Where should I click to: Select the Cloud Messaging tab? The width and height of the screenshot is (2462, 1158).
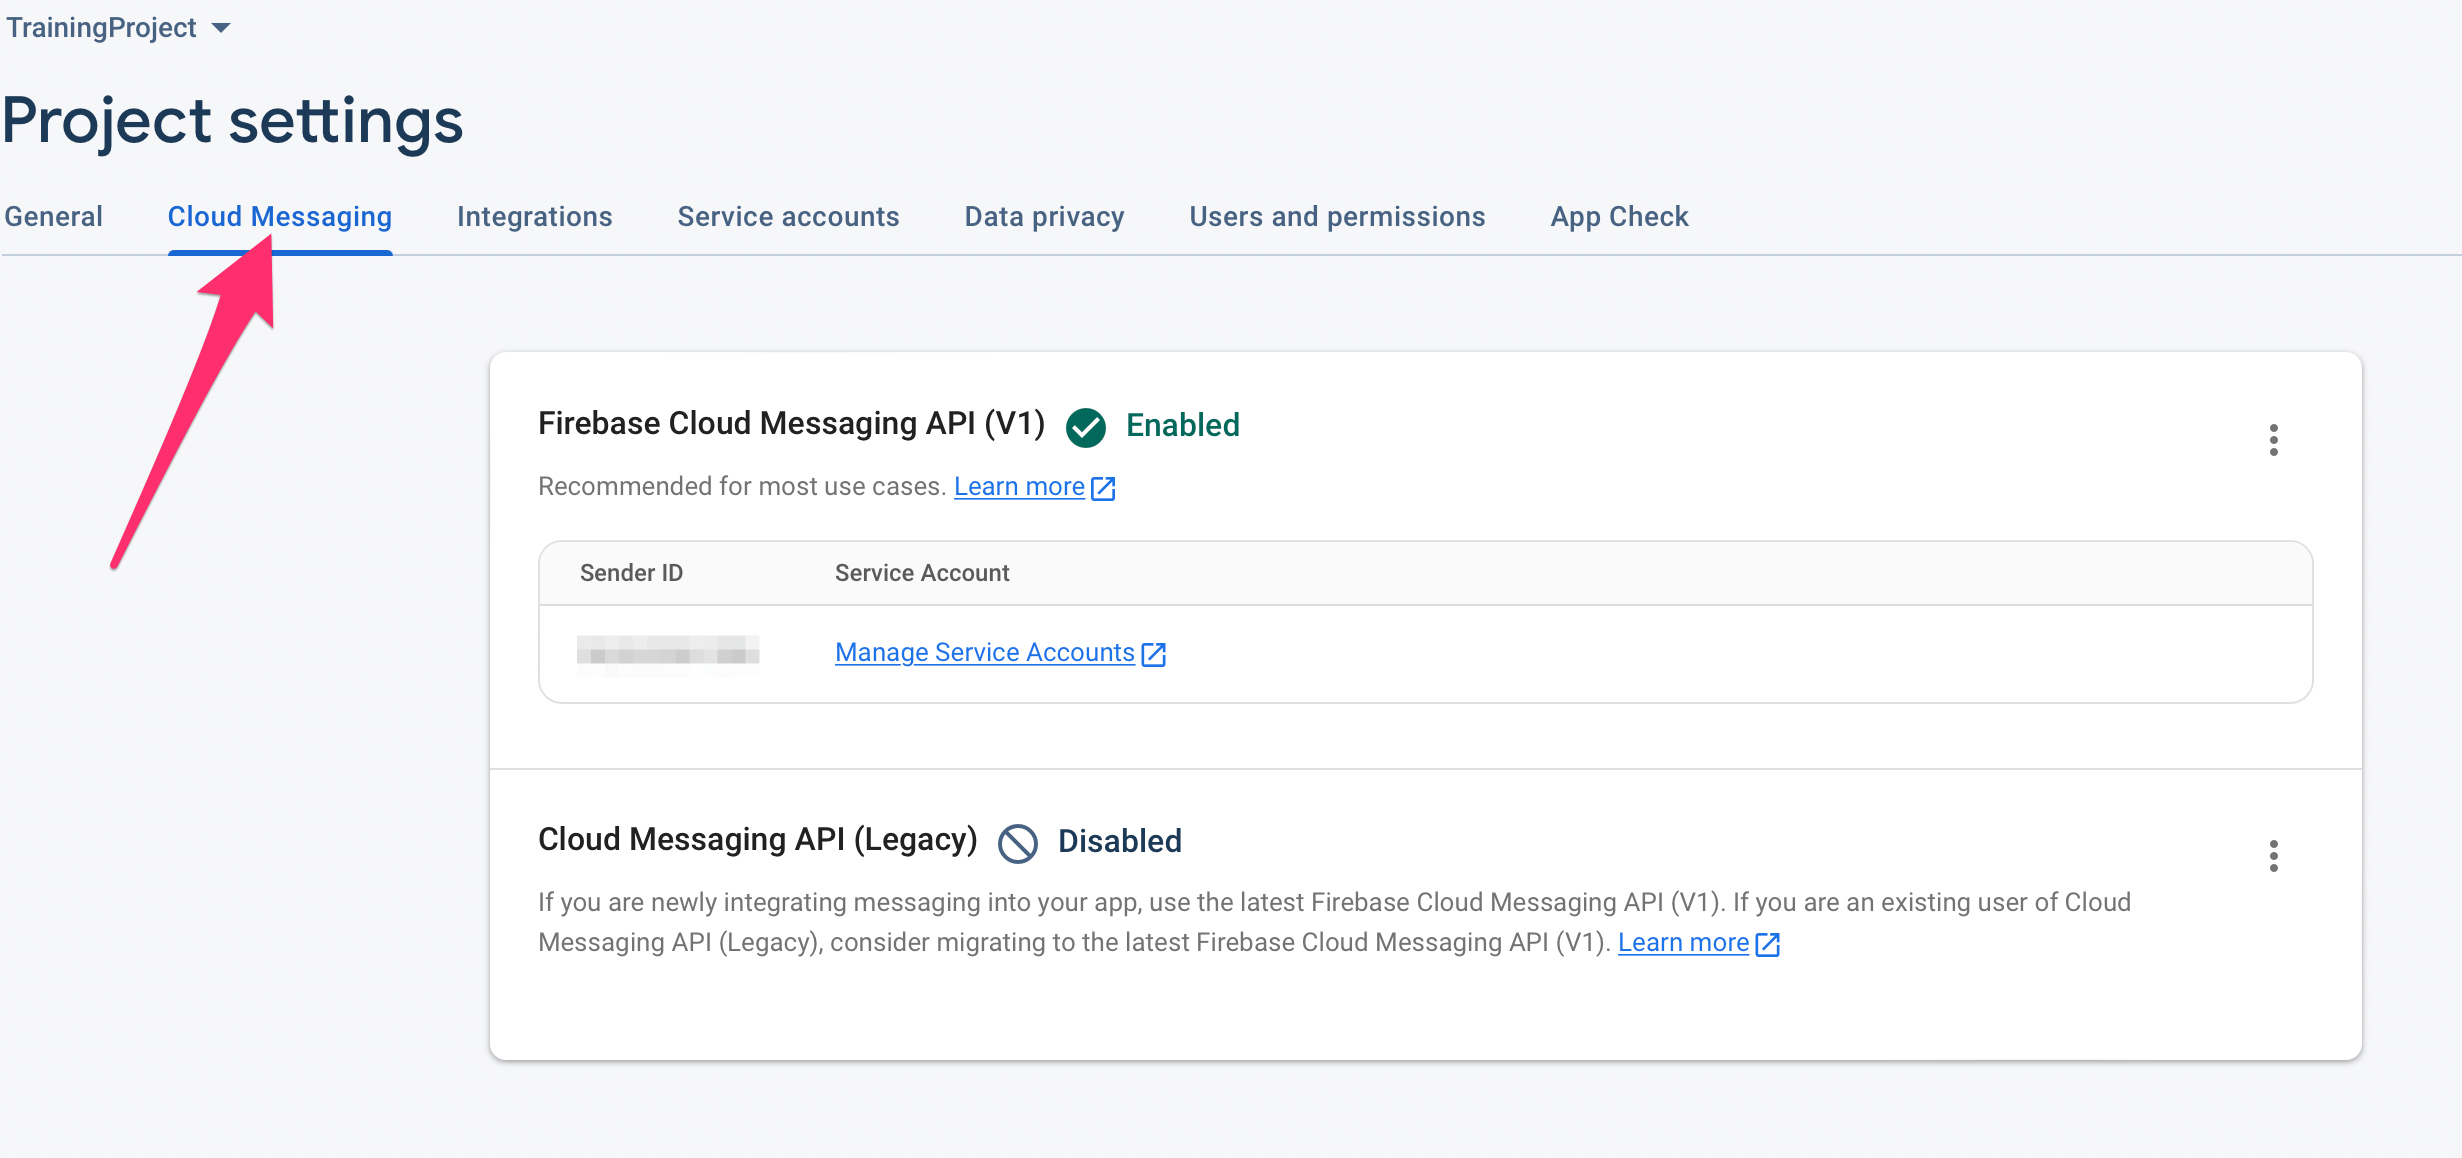[x=280, y=217]
